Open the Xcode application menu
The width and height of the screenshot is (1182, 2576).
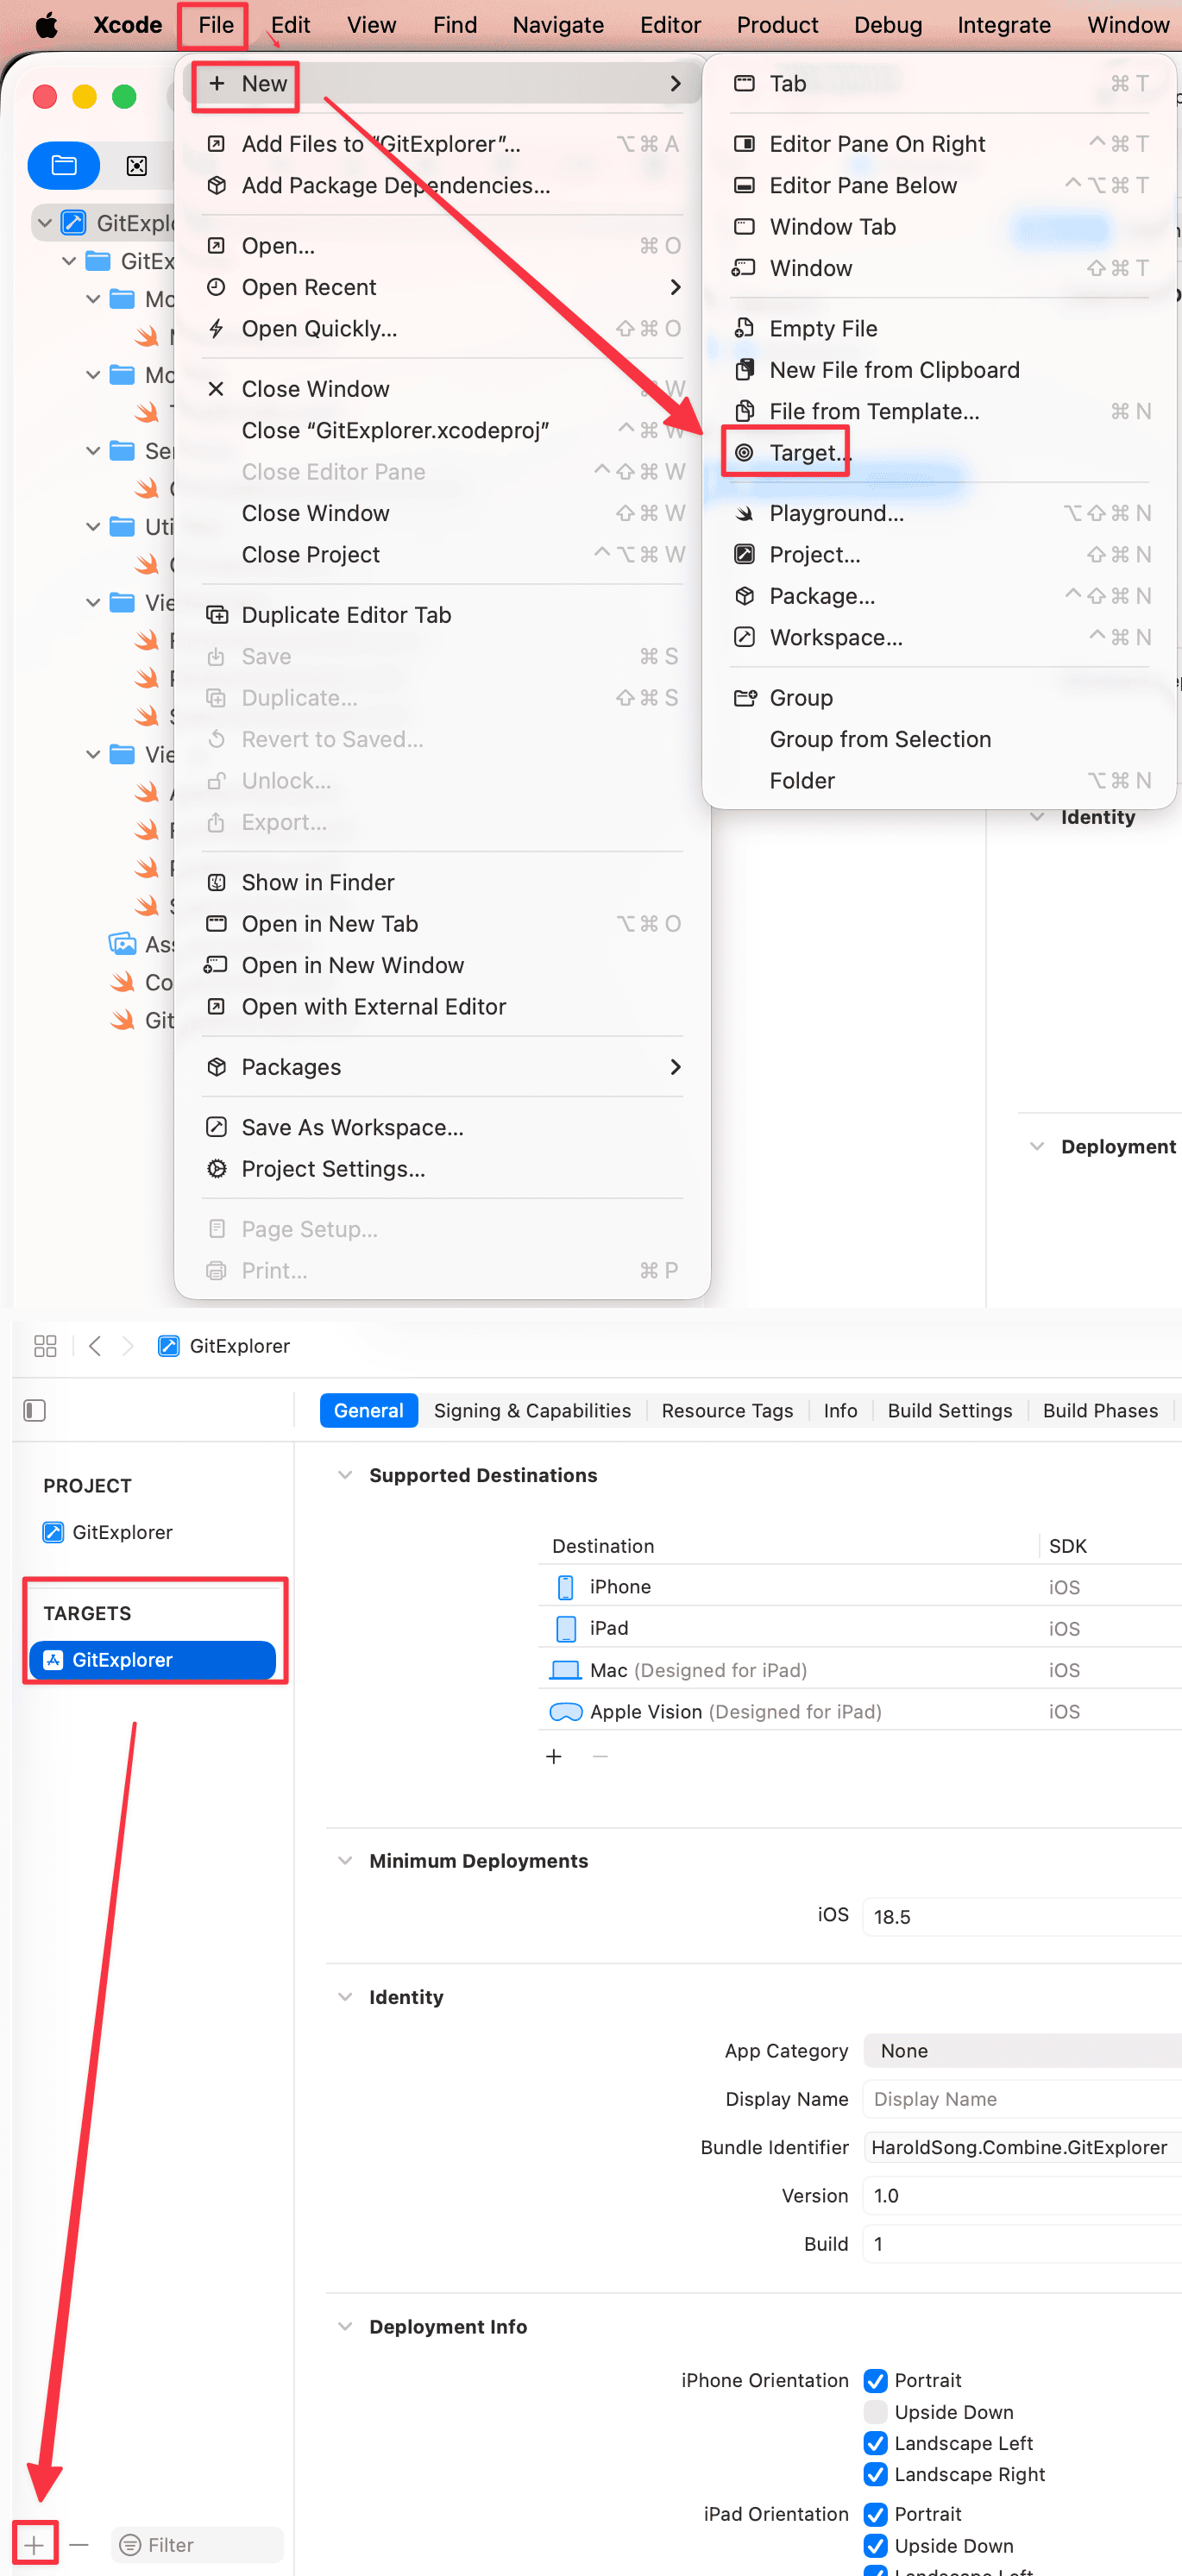pos(127,25)
